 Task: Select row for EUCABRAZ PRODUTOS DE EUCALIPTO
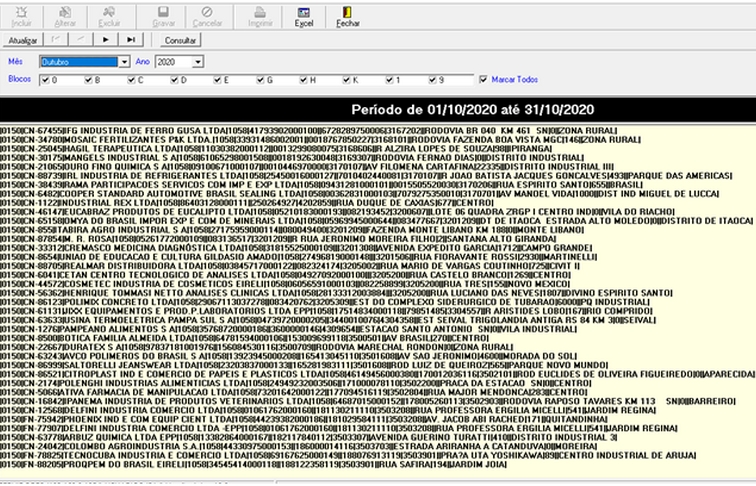[x=338, y=212]
